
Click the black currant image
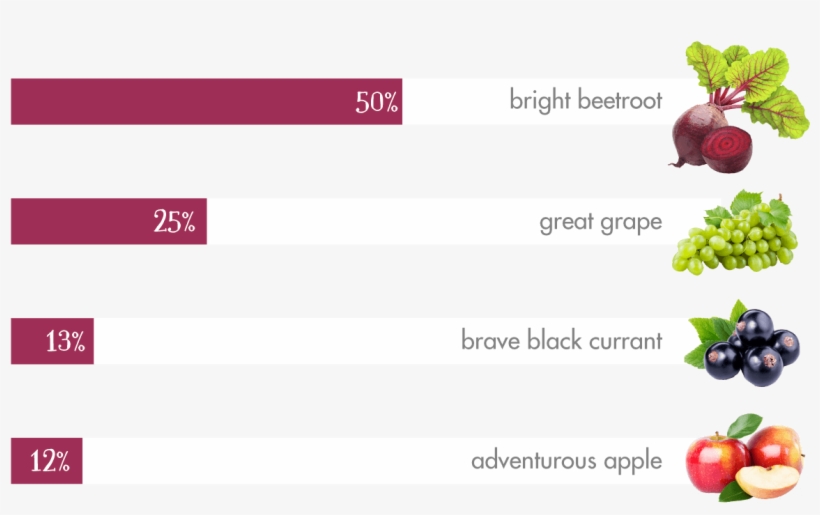[x=742, y=343]
